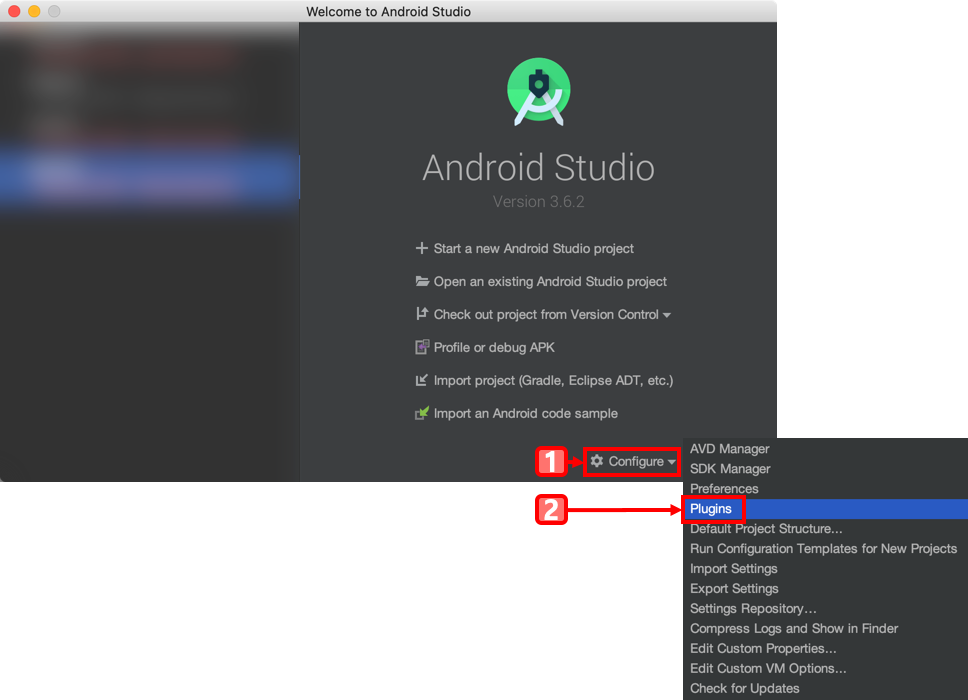968x700 pixels.
Task: Open the Configure dropdown arrow
Action: 672,462
